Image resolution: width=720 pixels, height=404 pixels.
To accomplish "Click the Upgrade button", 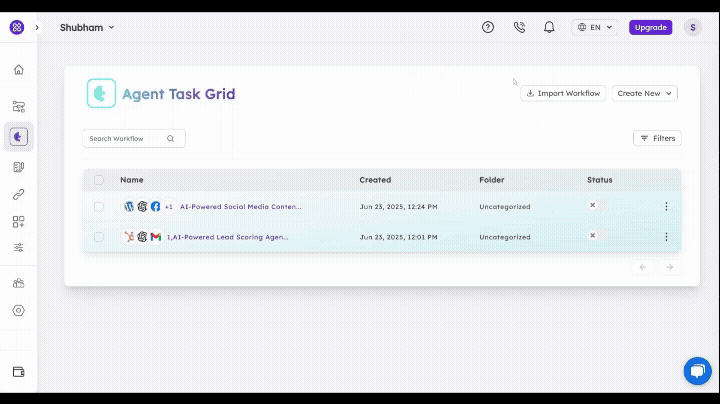I will 650,27.
